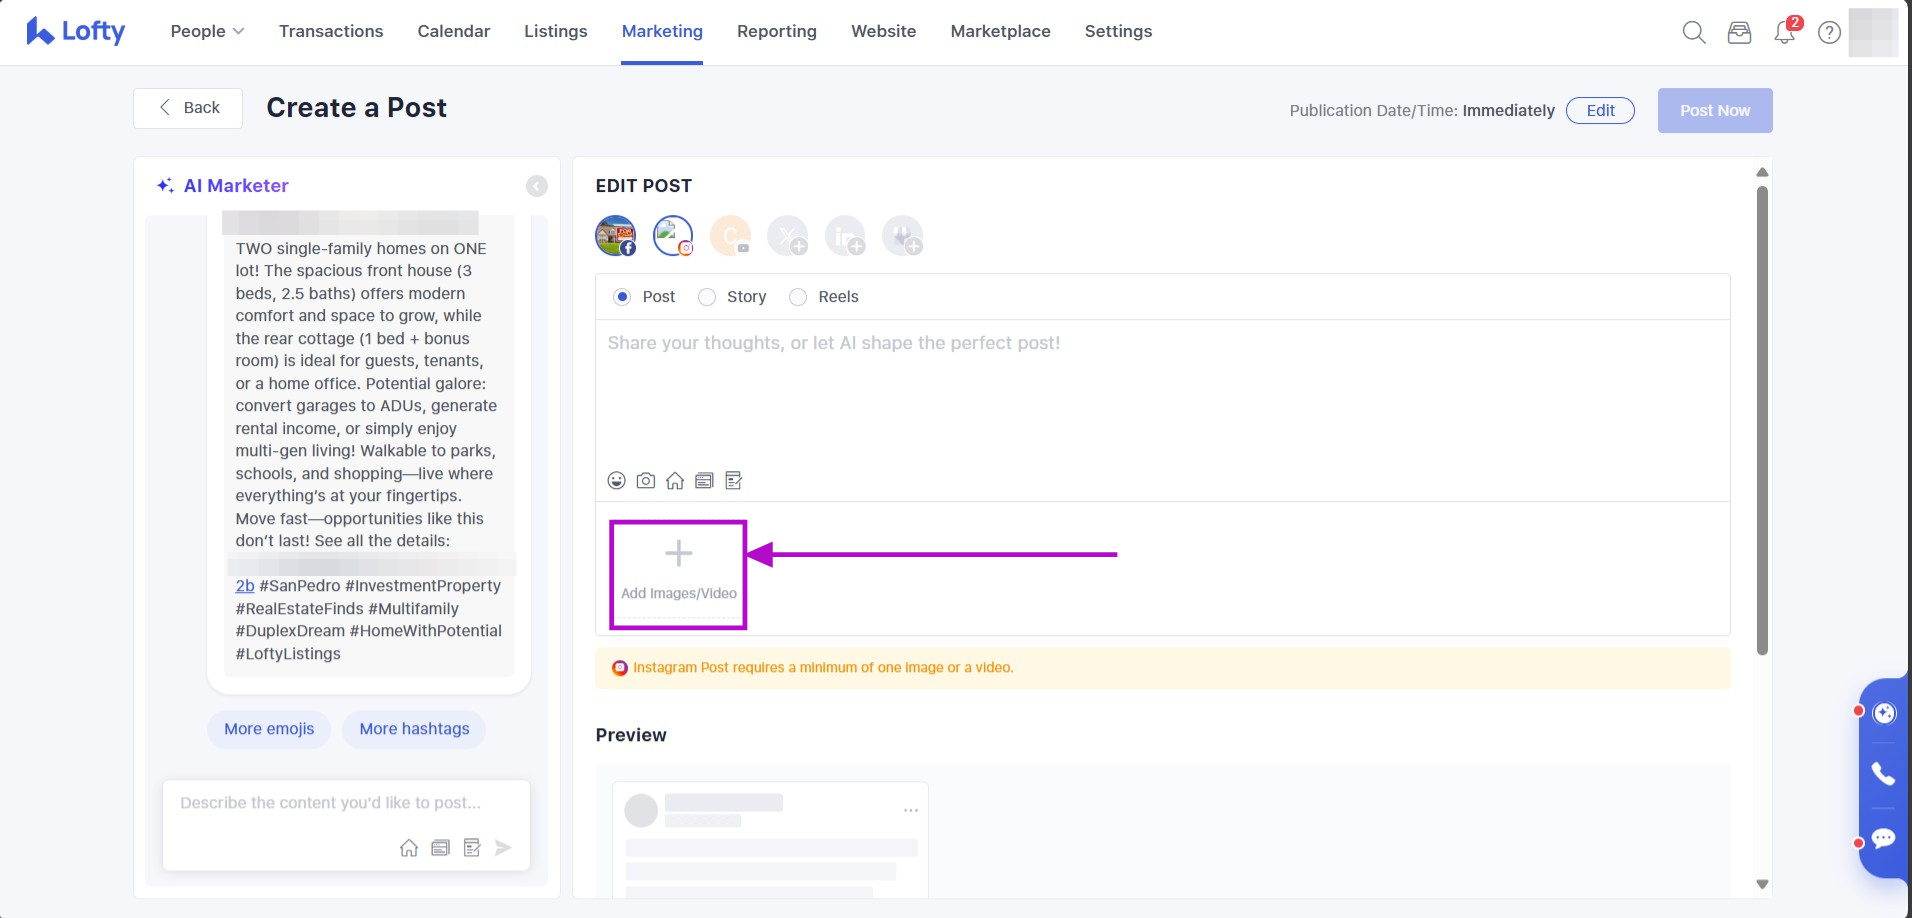Image resolution: width=1912 pixels, height=918 pixels.
Task: Open the notifications bell
Action: click(x=1784, y=32)
